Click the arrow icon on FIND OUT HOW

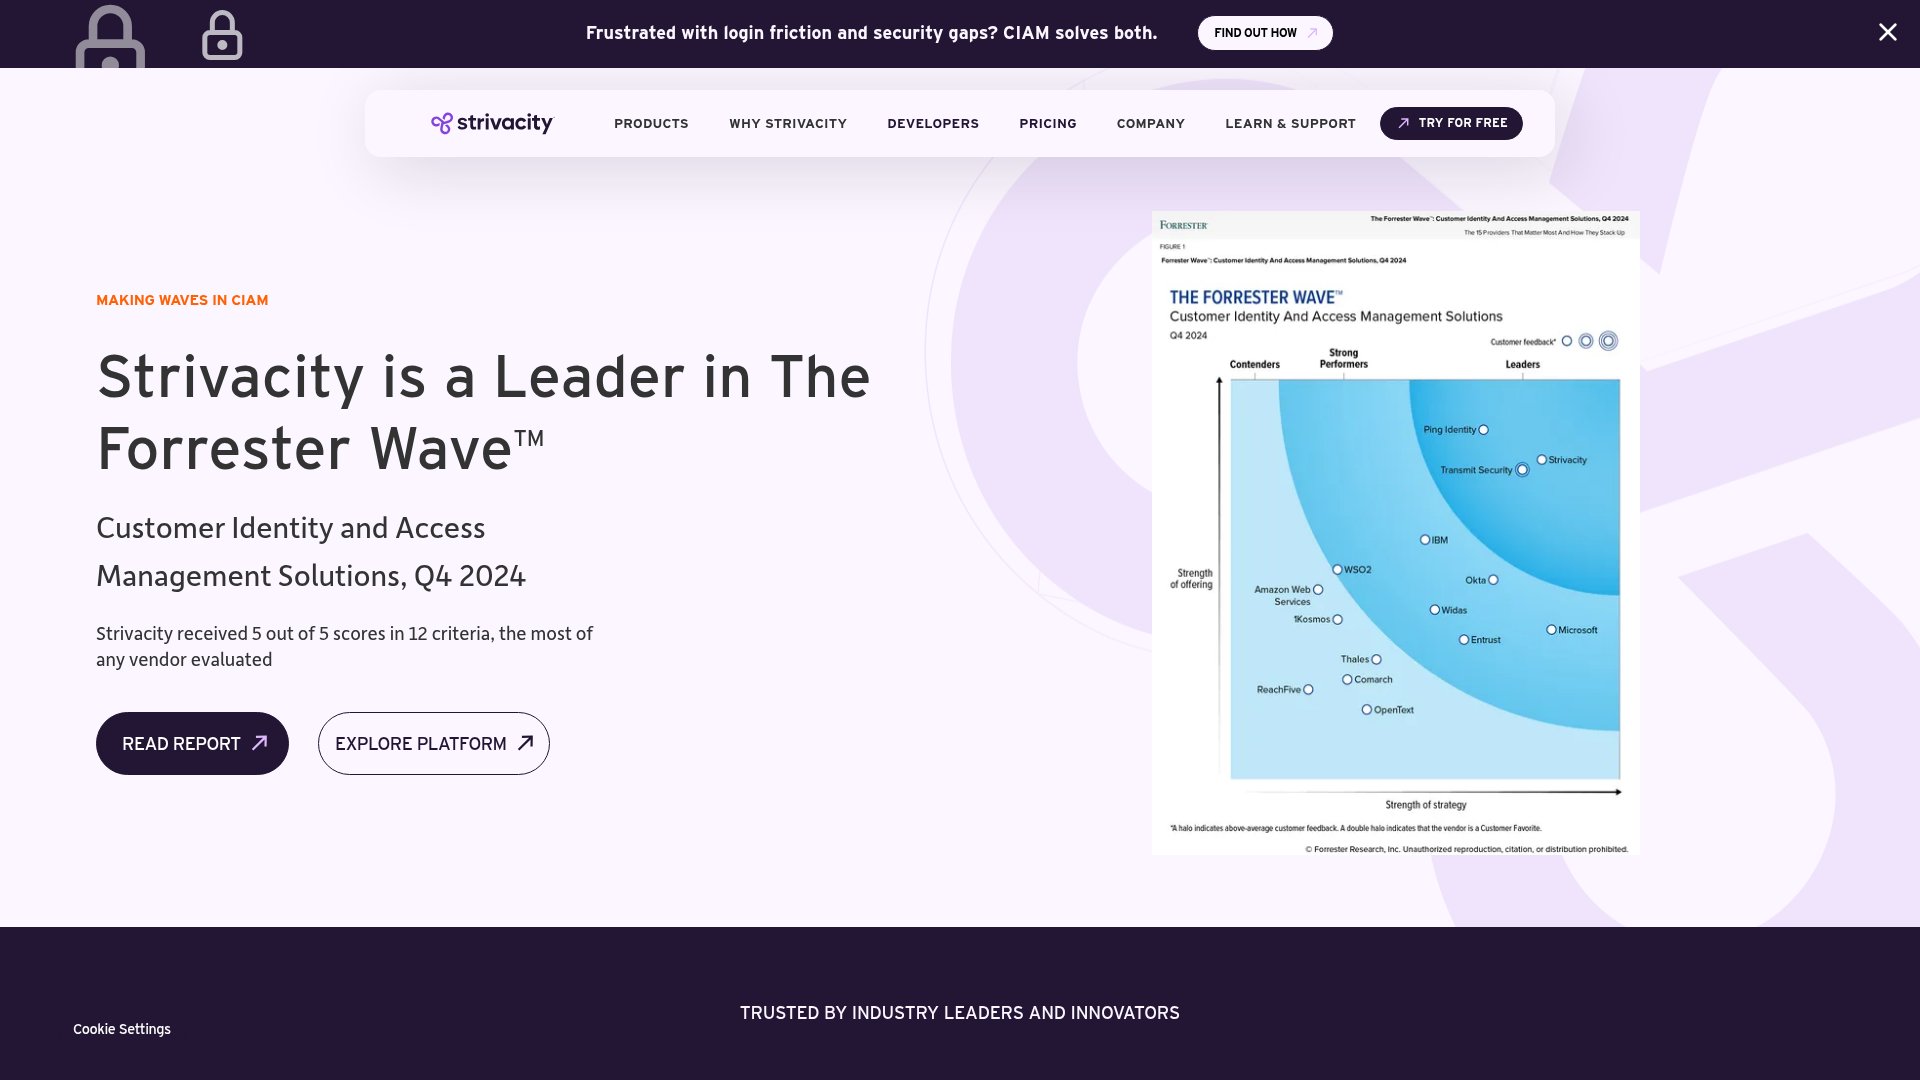point(1311,32)
